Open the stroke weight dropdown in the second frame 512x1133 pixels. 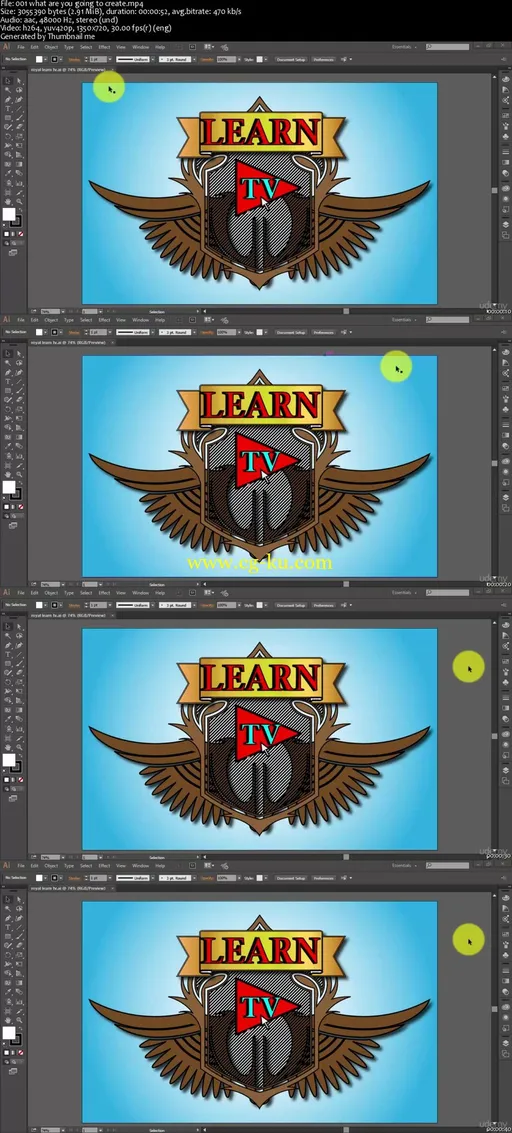(110, 332)
